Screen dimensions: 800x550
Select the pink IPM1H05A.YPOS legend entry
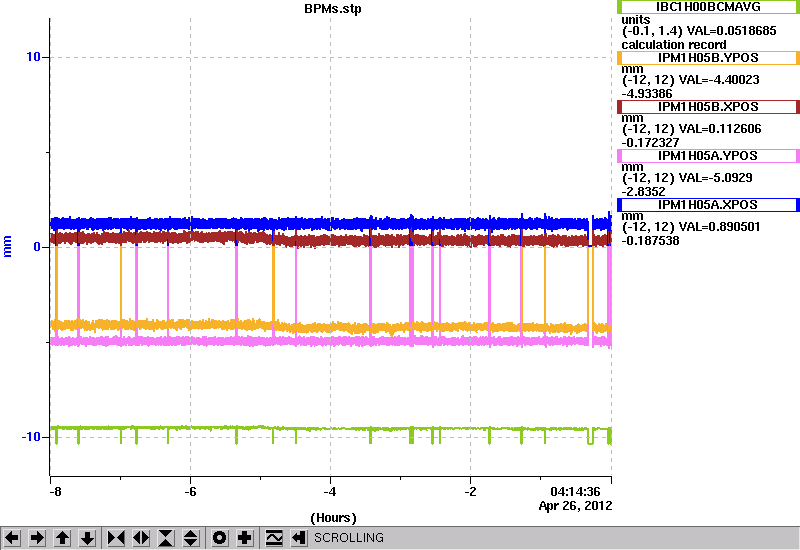click(708, 156)
